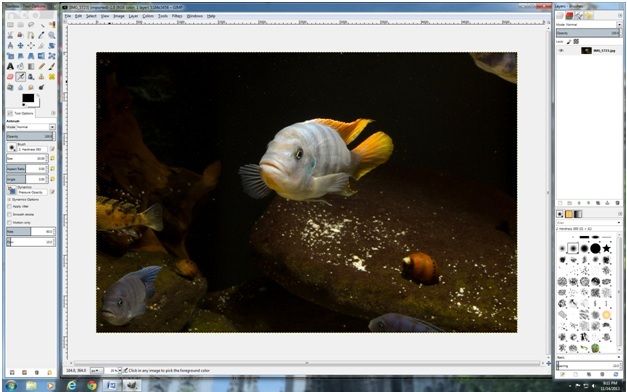Image resolution: width=627 pixels, height=392 pixels.
Task: Toggle visibility eye of IMG layer
Action: tap(561, 50)
